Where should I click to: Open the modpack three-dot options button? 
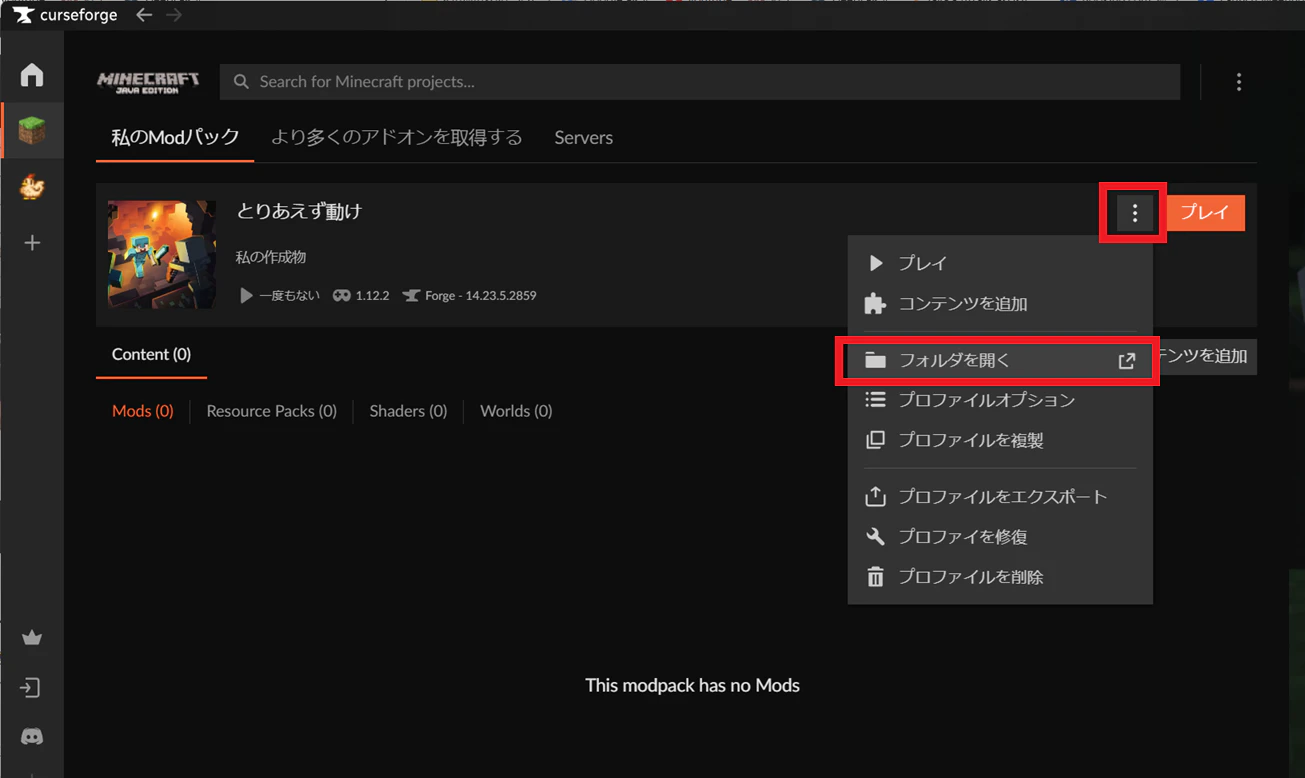[1134, 213]
